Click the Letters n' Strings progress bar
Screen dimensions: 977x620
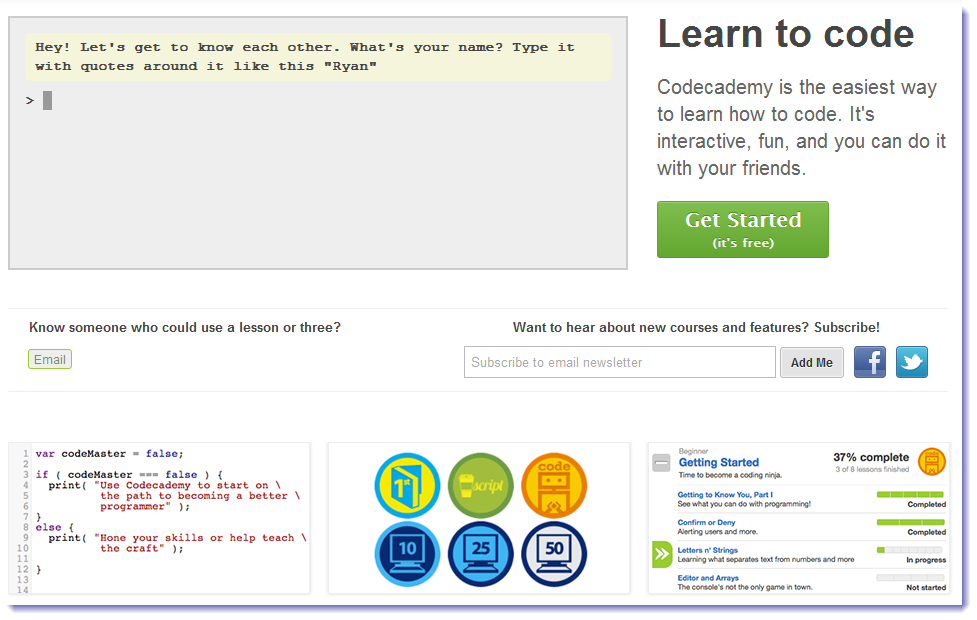[910, 550]
